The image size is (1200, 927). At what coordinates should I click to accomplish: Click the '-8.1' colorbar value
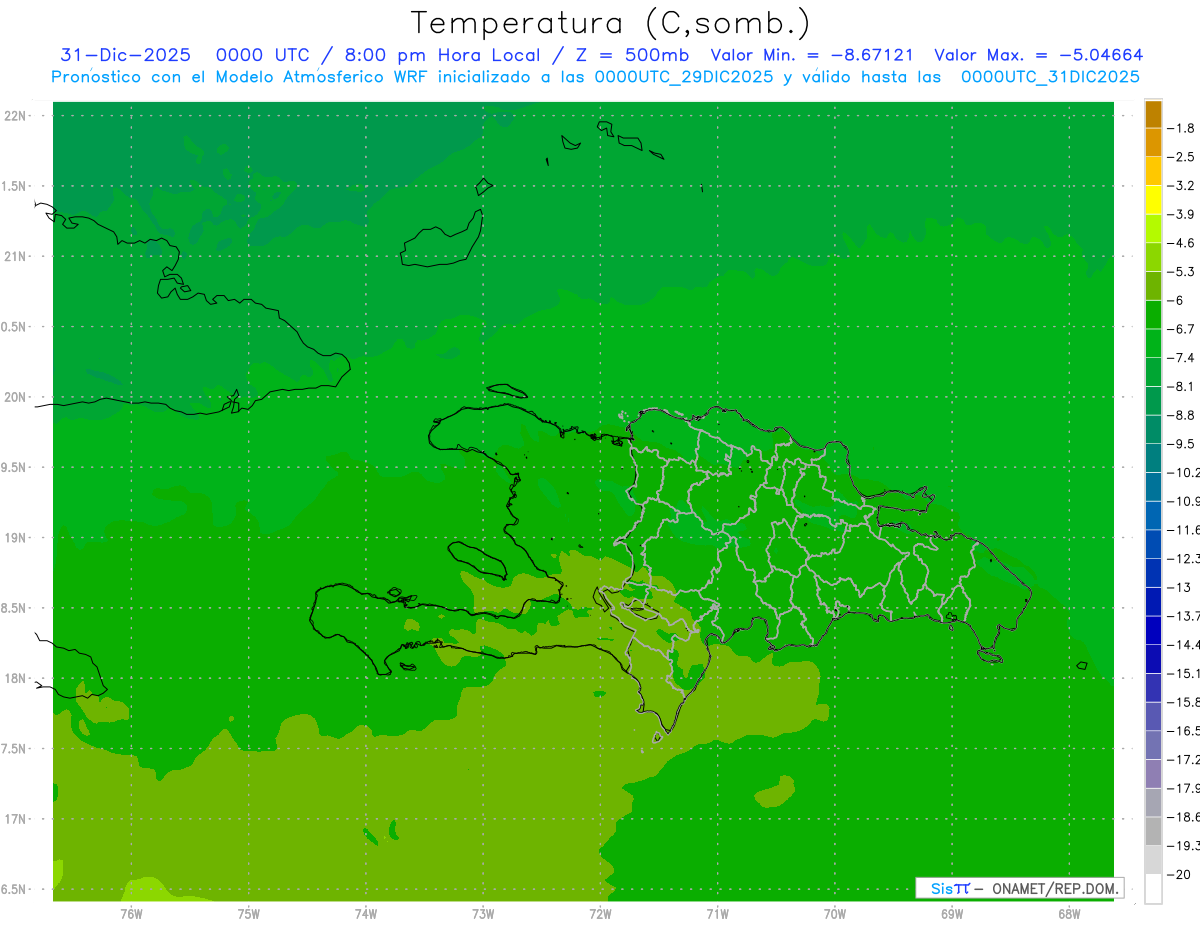1181,386
